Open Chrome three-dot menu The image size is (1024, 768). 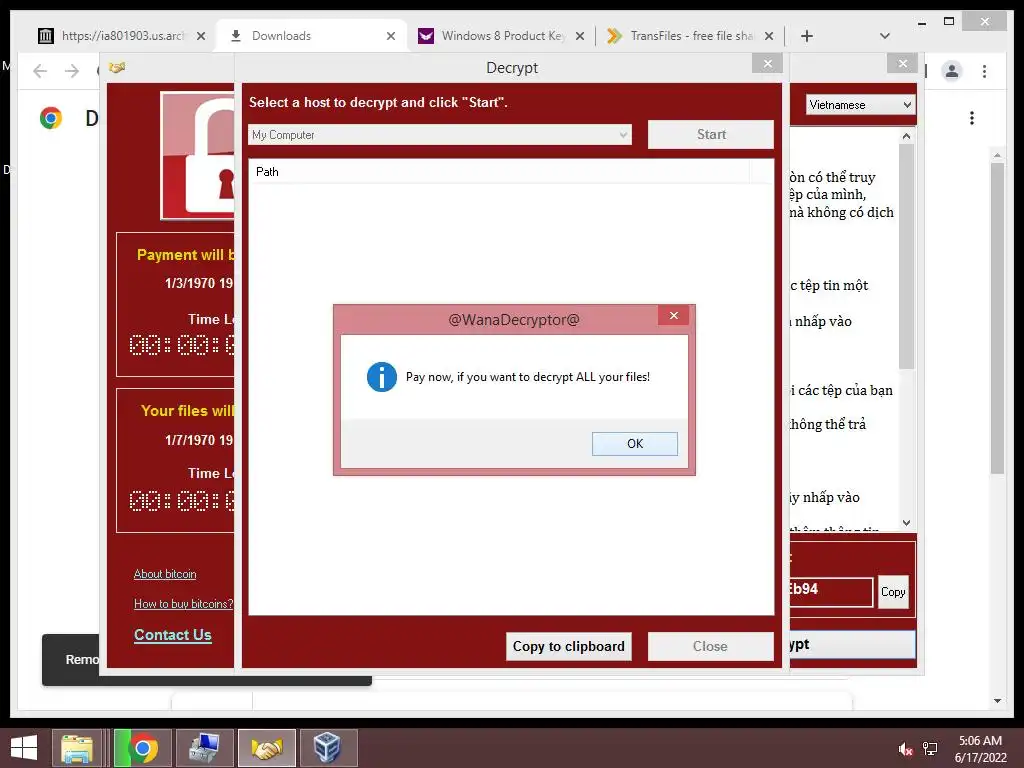point(984,71)
